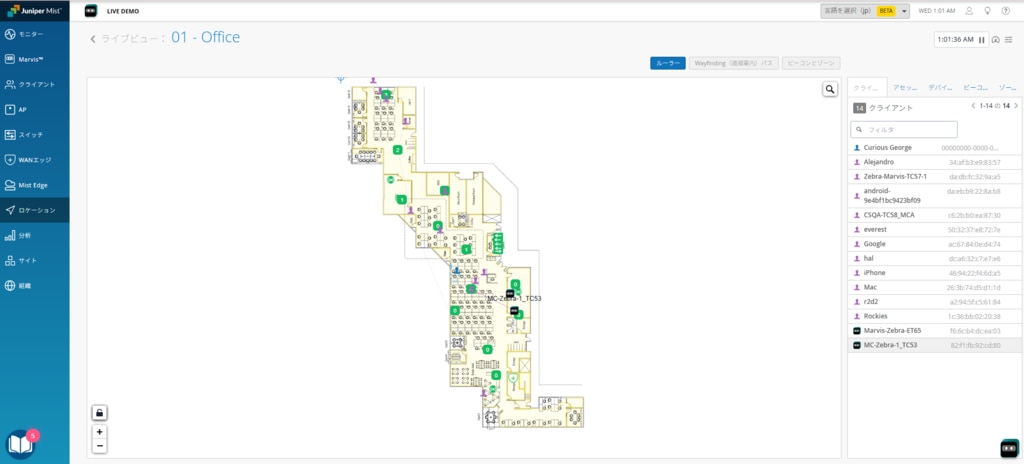
Task: Pause the live view time playback
Action: coord(981,40)
